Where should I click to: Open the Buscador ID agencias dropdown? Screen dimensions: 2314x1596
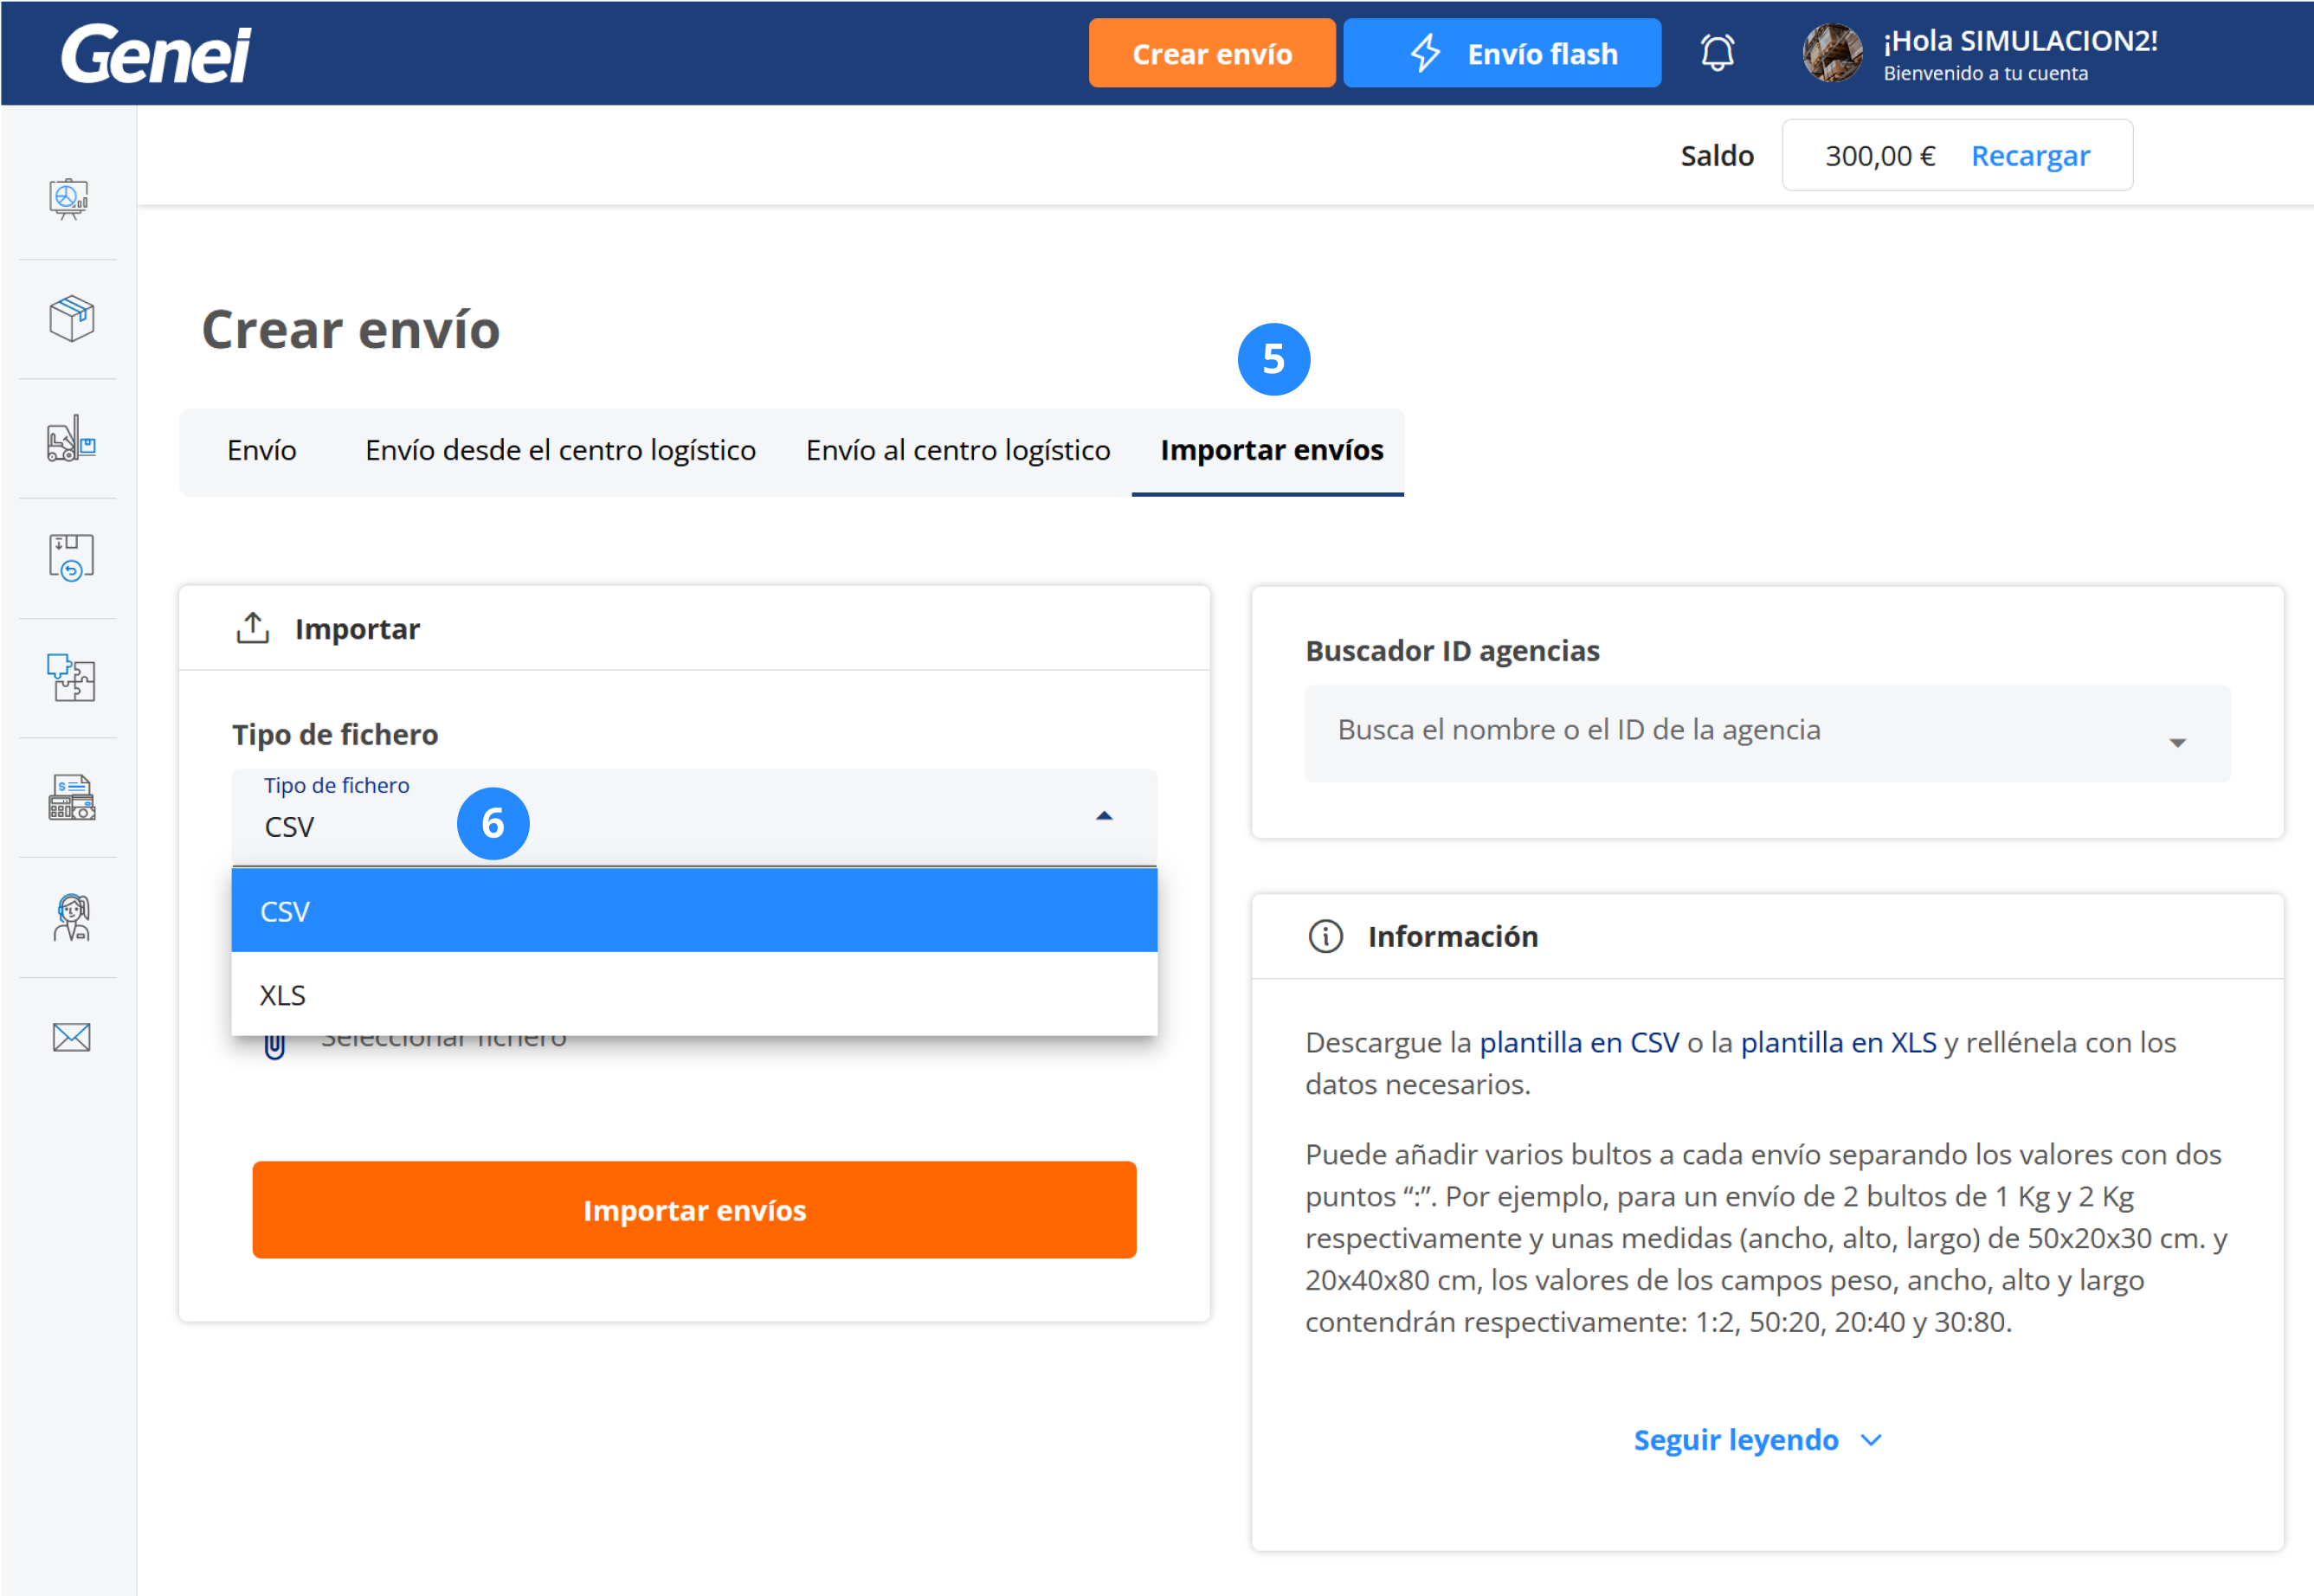(1766, 732)
